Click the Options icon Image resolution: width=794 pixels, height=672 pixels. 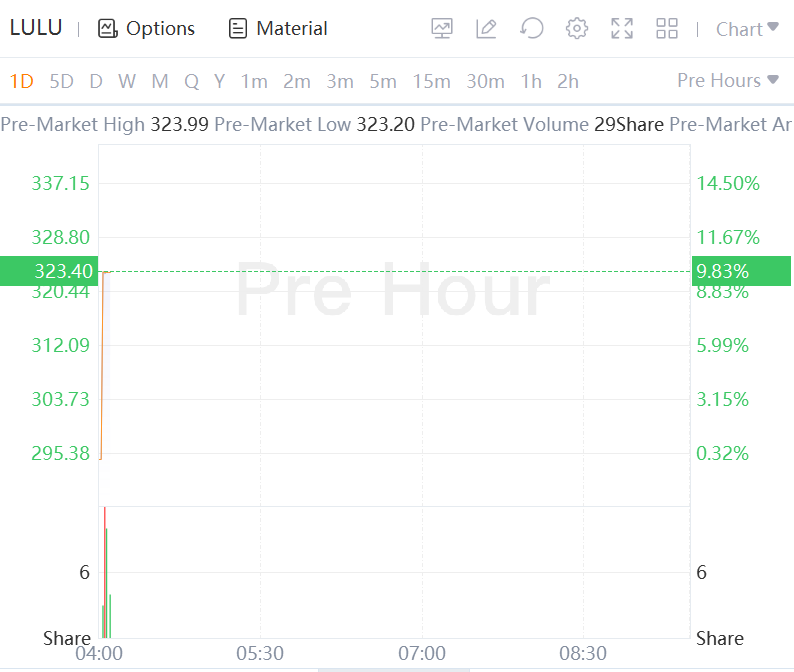coord(108,29)
